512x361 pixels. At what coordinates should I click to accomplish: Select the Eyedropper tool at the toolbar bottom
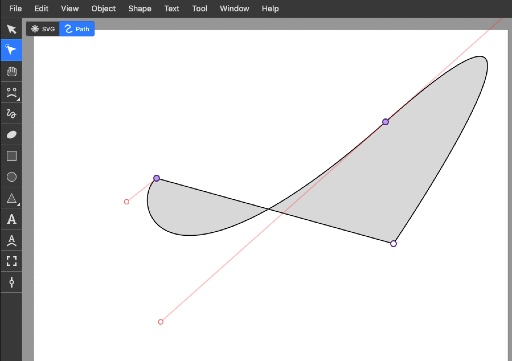coord(11,282)
